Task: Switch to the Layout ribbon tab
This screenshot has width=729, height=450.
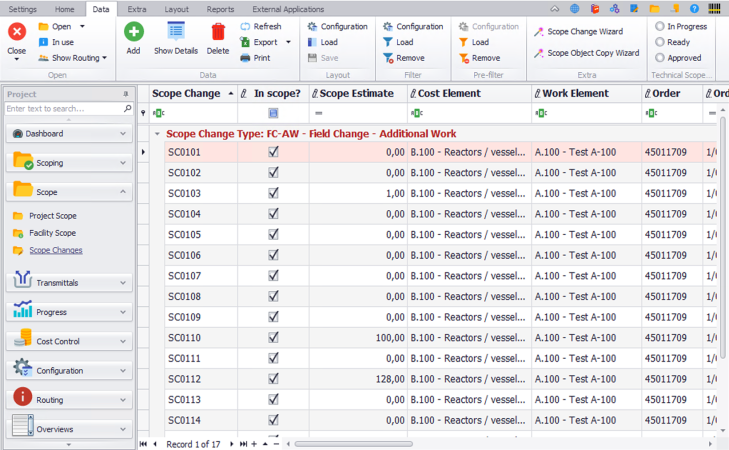Action: click(176, 8)
